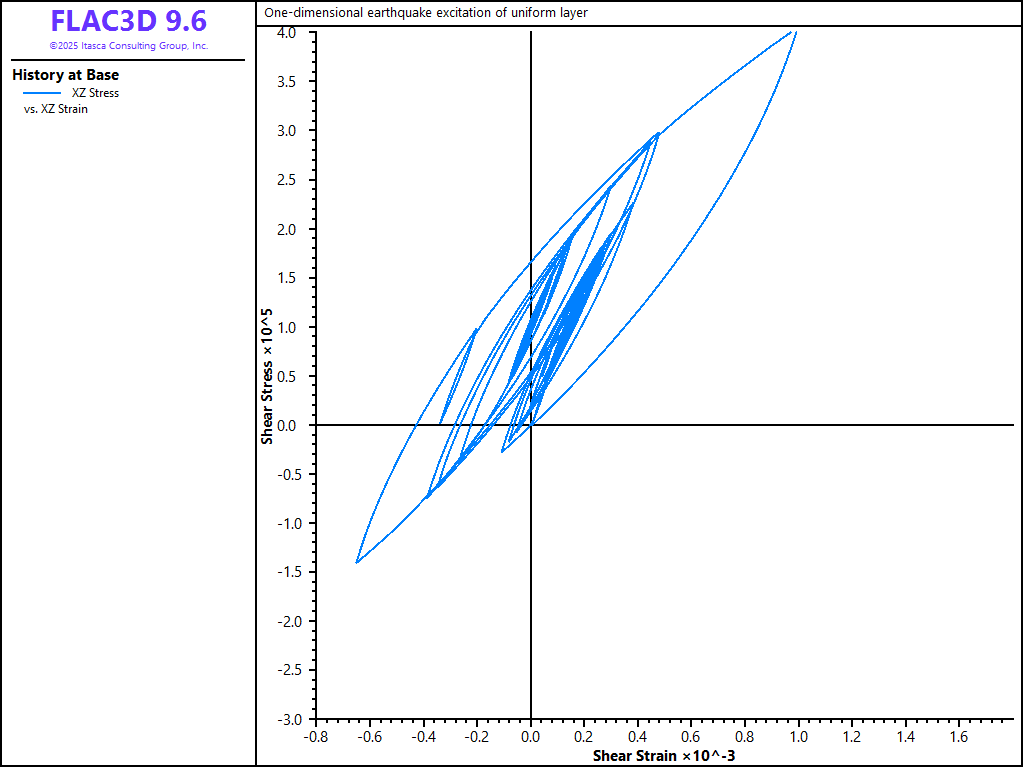Click the origin where the axes cross
The width and height of the screenshot is (1024, 768).
click(x=531, y=425)
